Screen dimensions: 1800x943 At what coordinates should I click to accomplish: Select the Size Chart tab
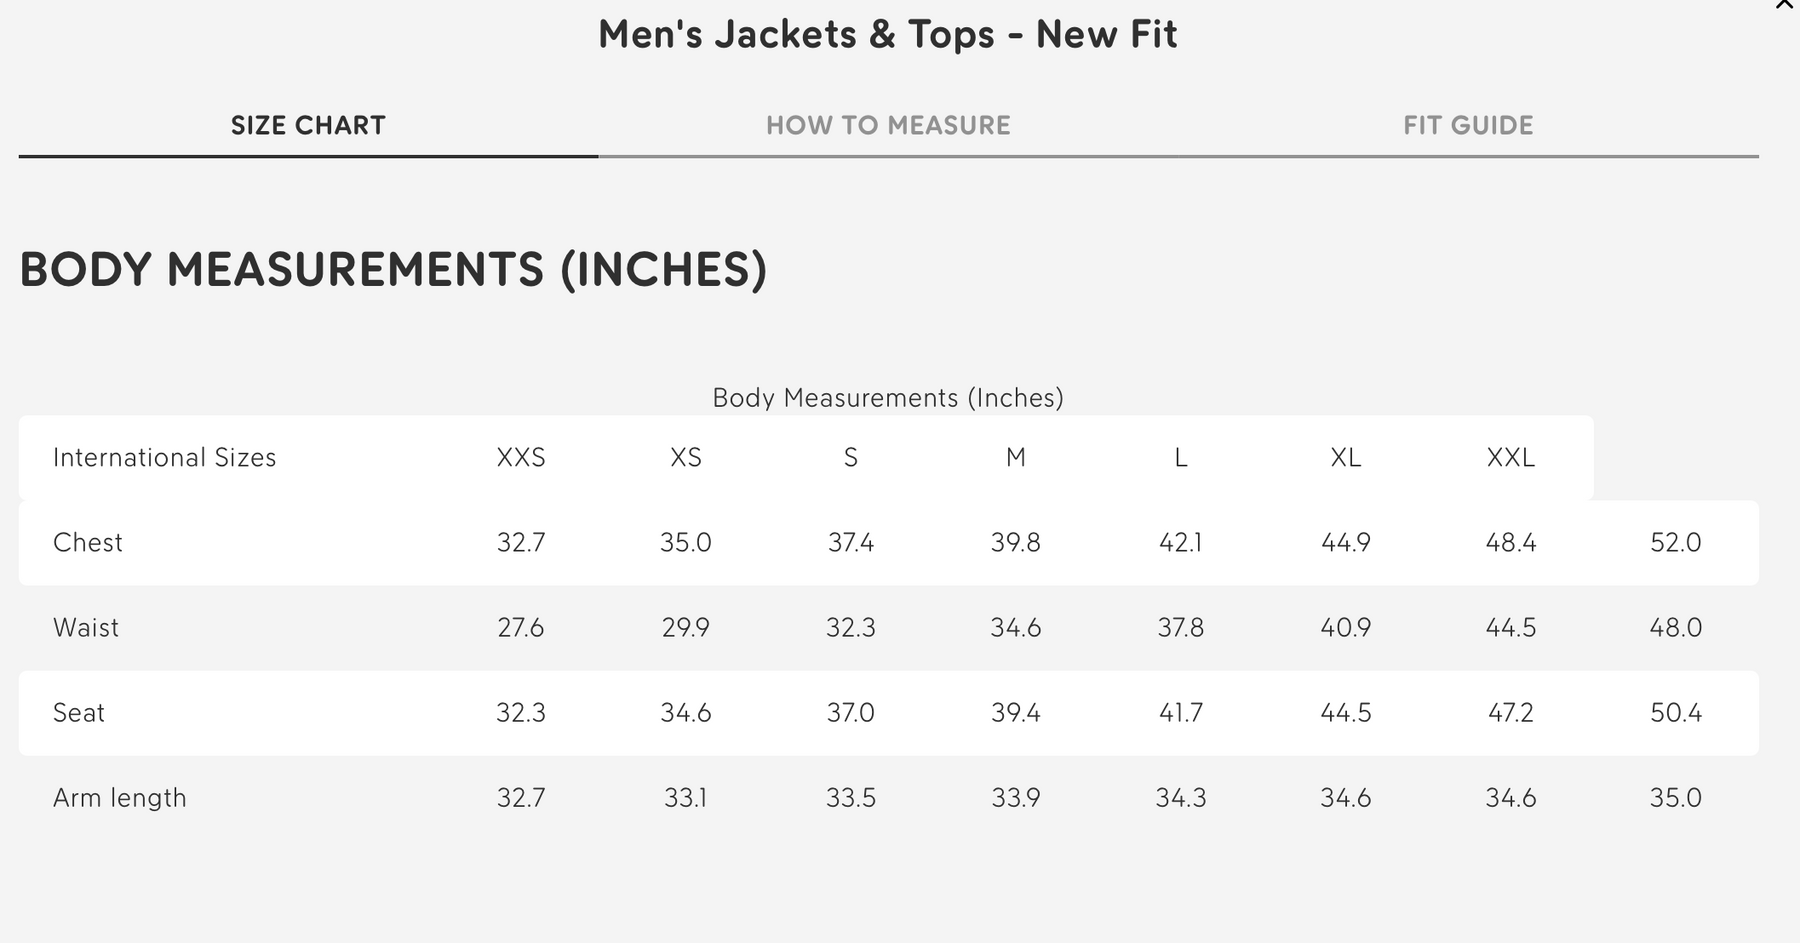[308, 126]
